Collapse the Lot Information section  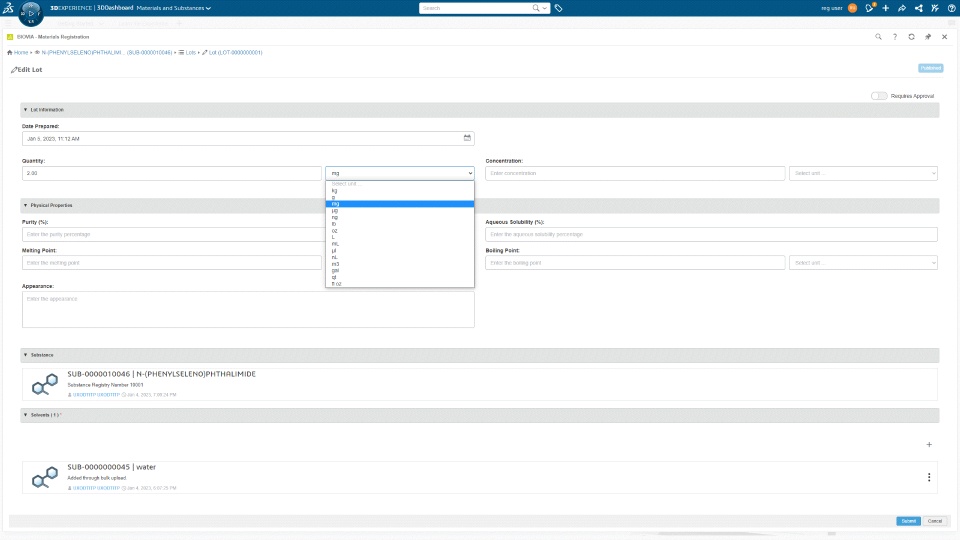click(25, 110)
